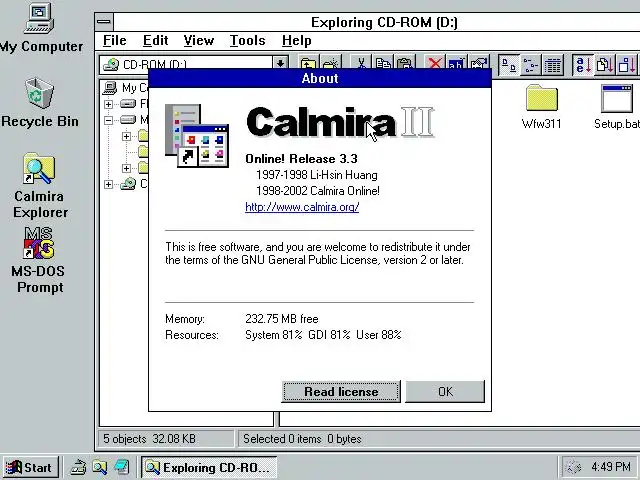Click the magnifier-folder Explorer icon in the quick-launch area
This screenshot has height=480, width=640.
(100, 467)
